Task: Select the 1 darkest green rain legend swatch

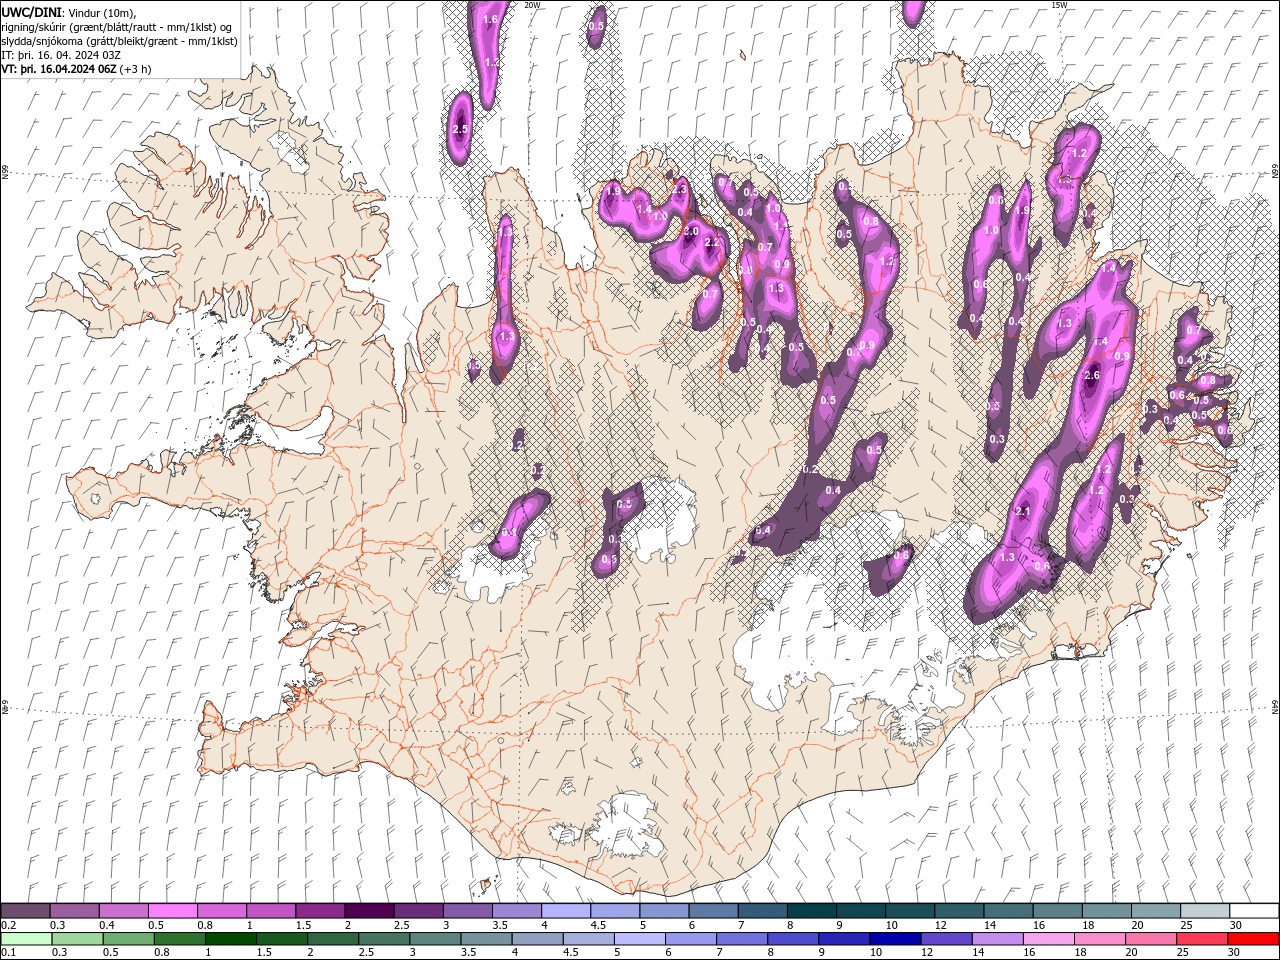Action: pos(231,939)
